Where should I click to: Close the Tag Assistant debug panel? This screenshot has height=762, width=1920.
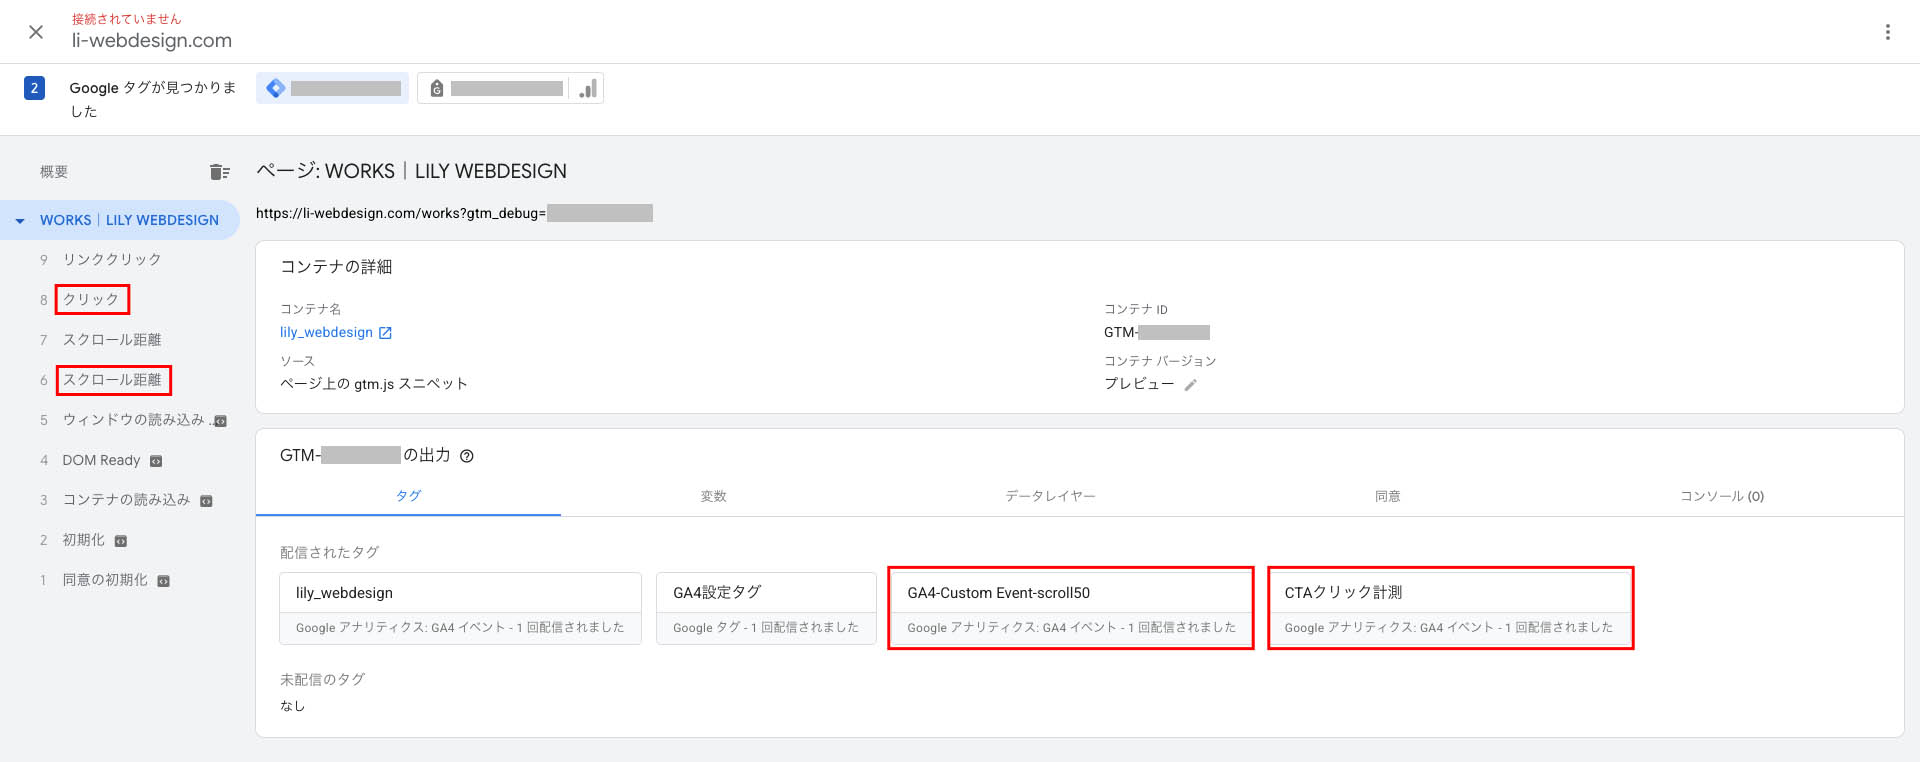(x=36, y=32)
